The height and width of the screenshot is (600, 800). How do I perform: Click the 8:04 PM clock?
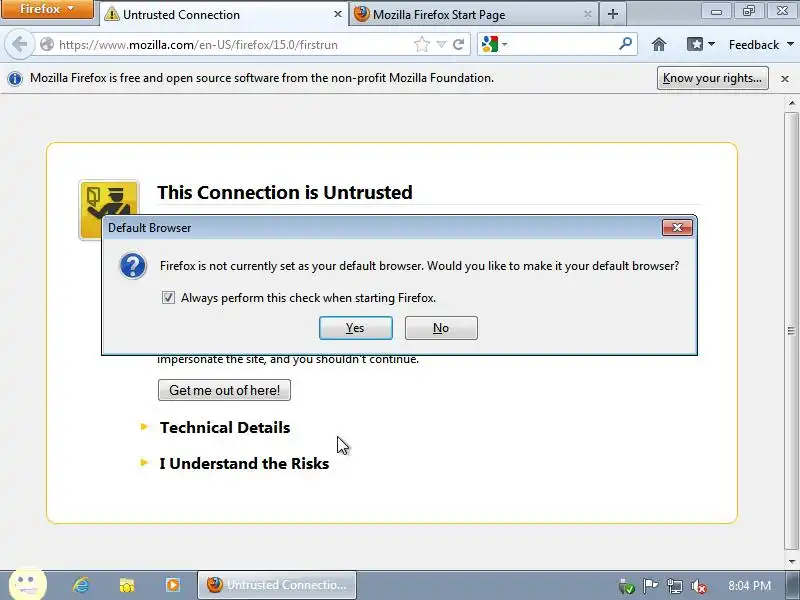coord(749,585)
